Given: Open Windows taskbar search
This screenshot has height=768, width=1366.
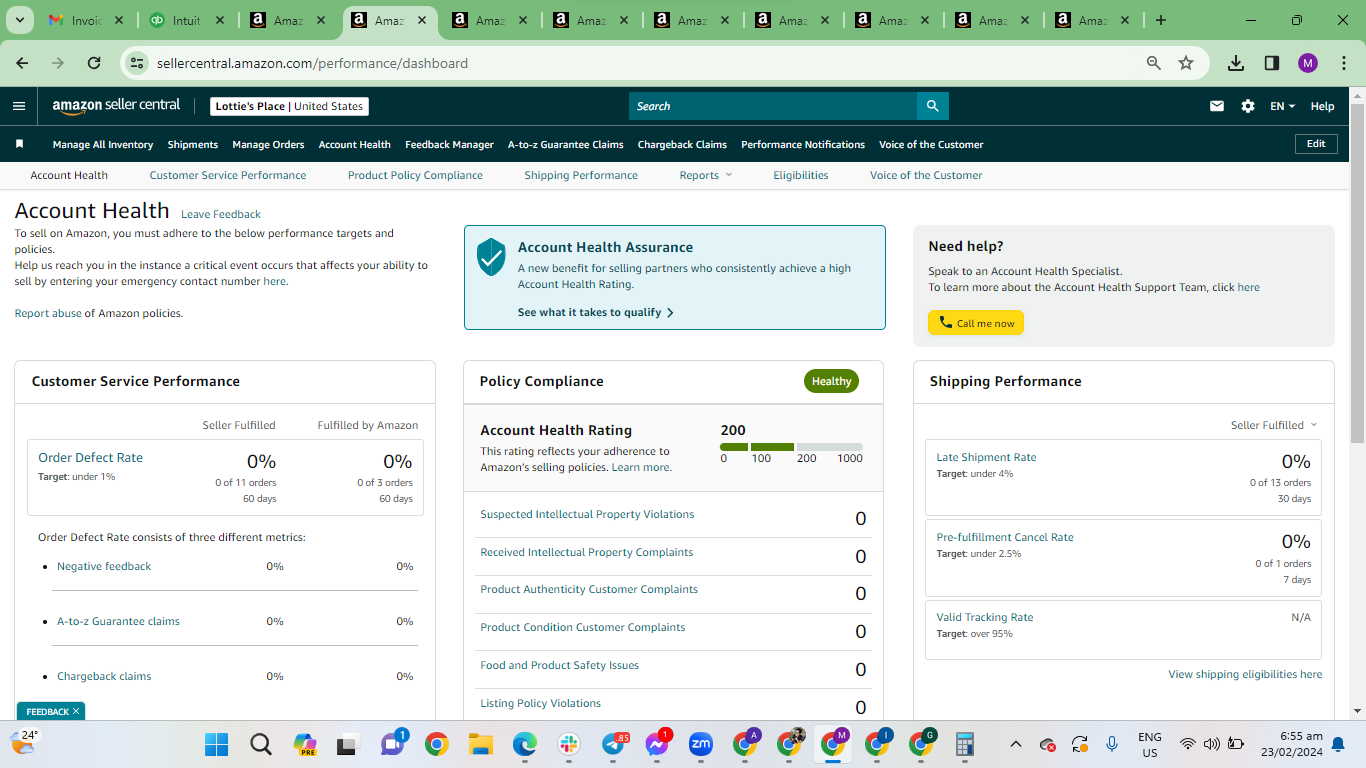Looking at the screenshot, I should point(260,744).
